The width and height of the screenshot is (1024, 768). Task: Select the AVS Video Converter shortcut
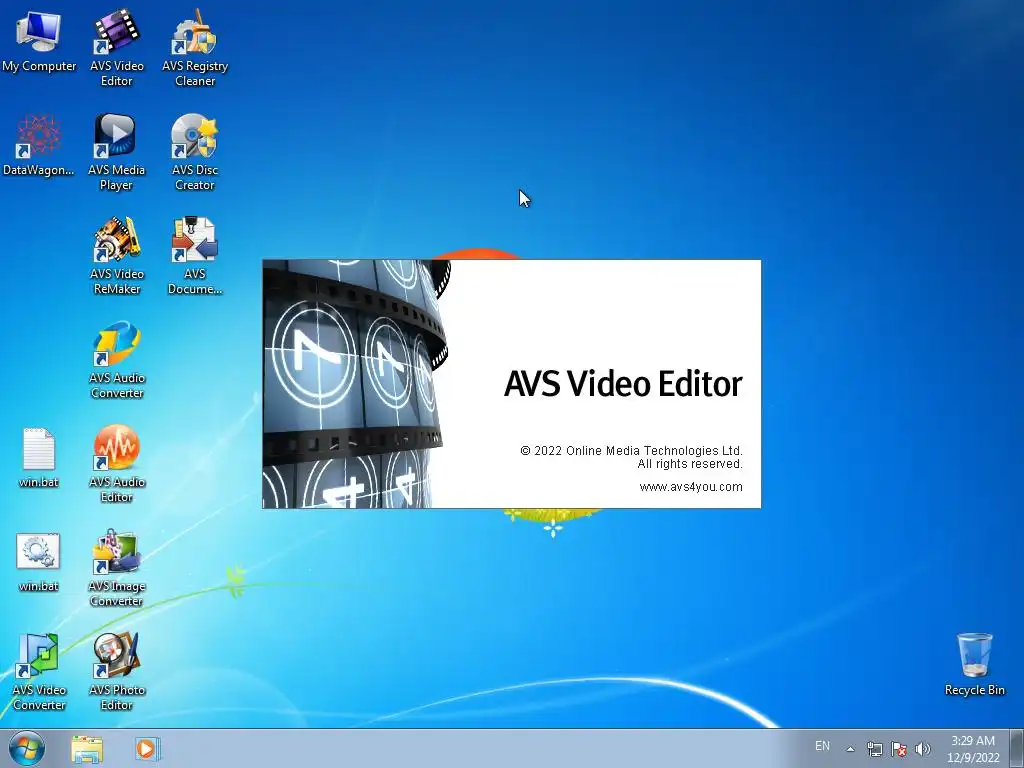click(39, 671)
